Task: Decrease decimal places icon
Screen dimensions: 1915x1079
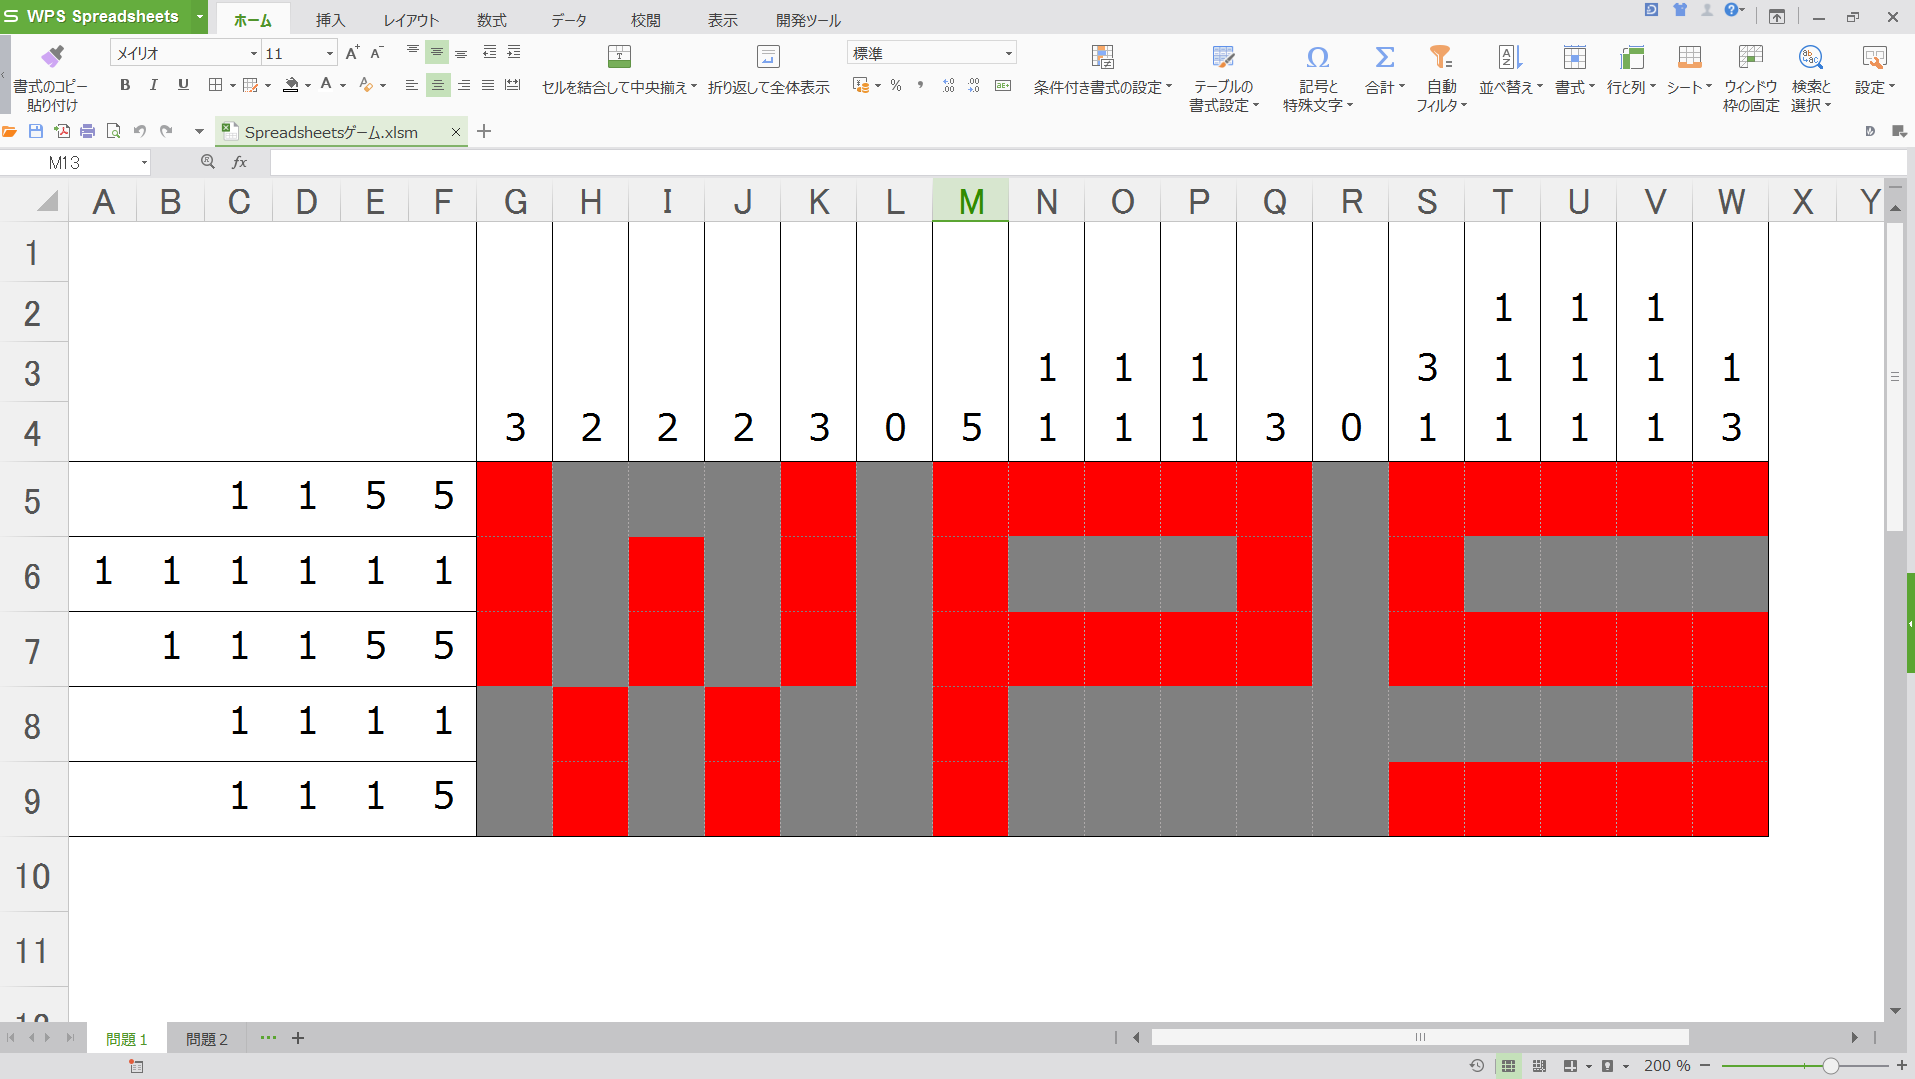Action: pos(974,86)
